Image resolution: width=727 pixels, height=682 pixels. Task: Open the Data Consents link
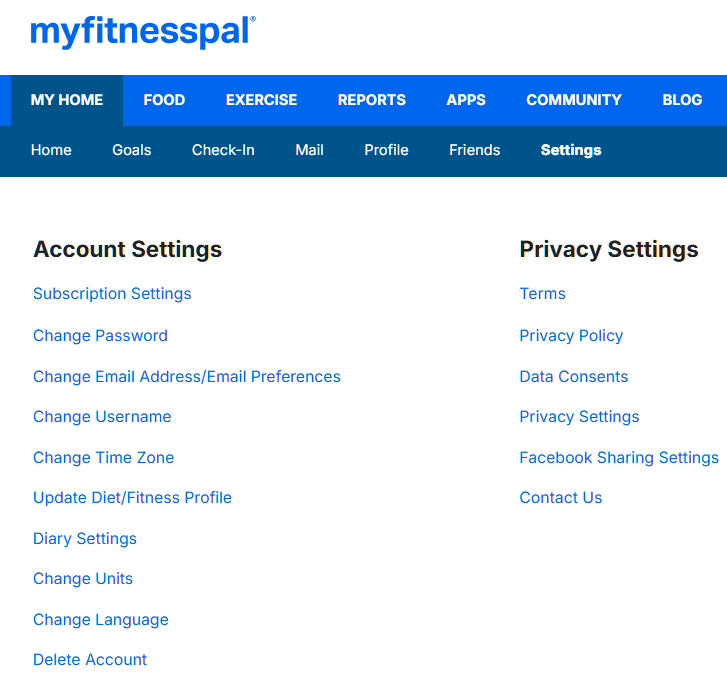coord(573,377)
